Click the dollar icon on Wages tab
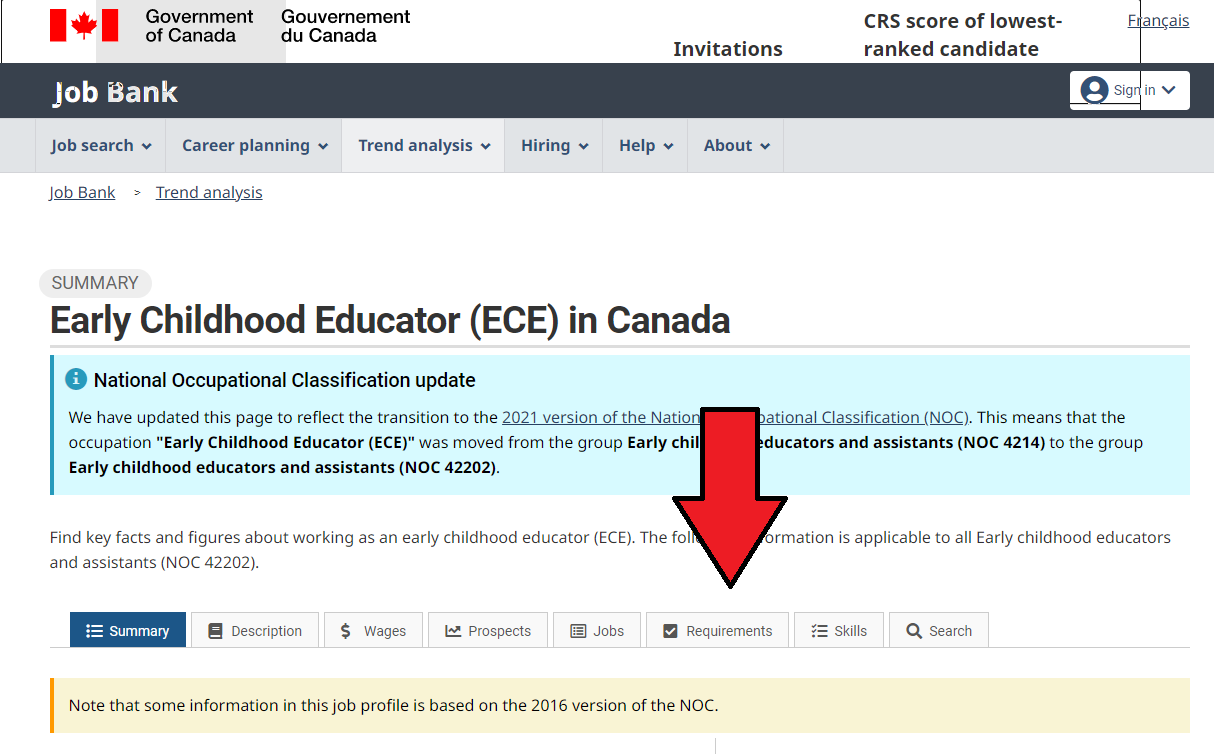 (346, 631)
